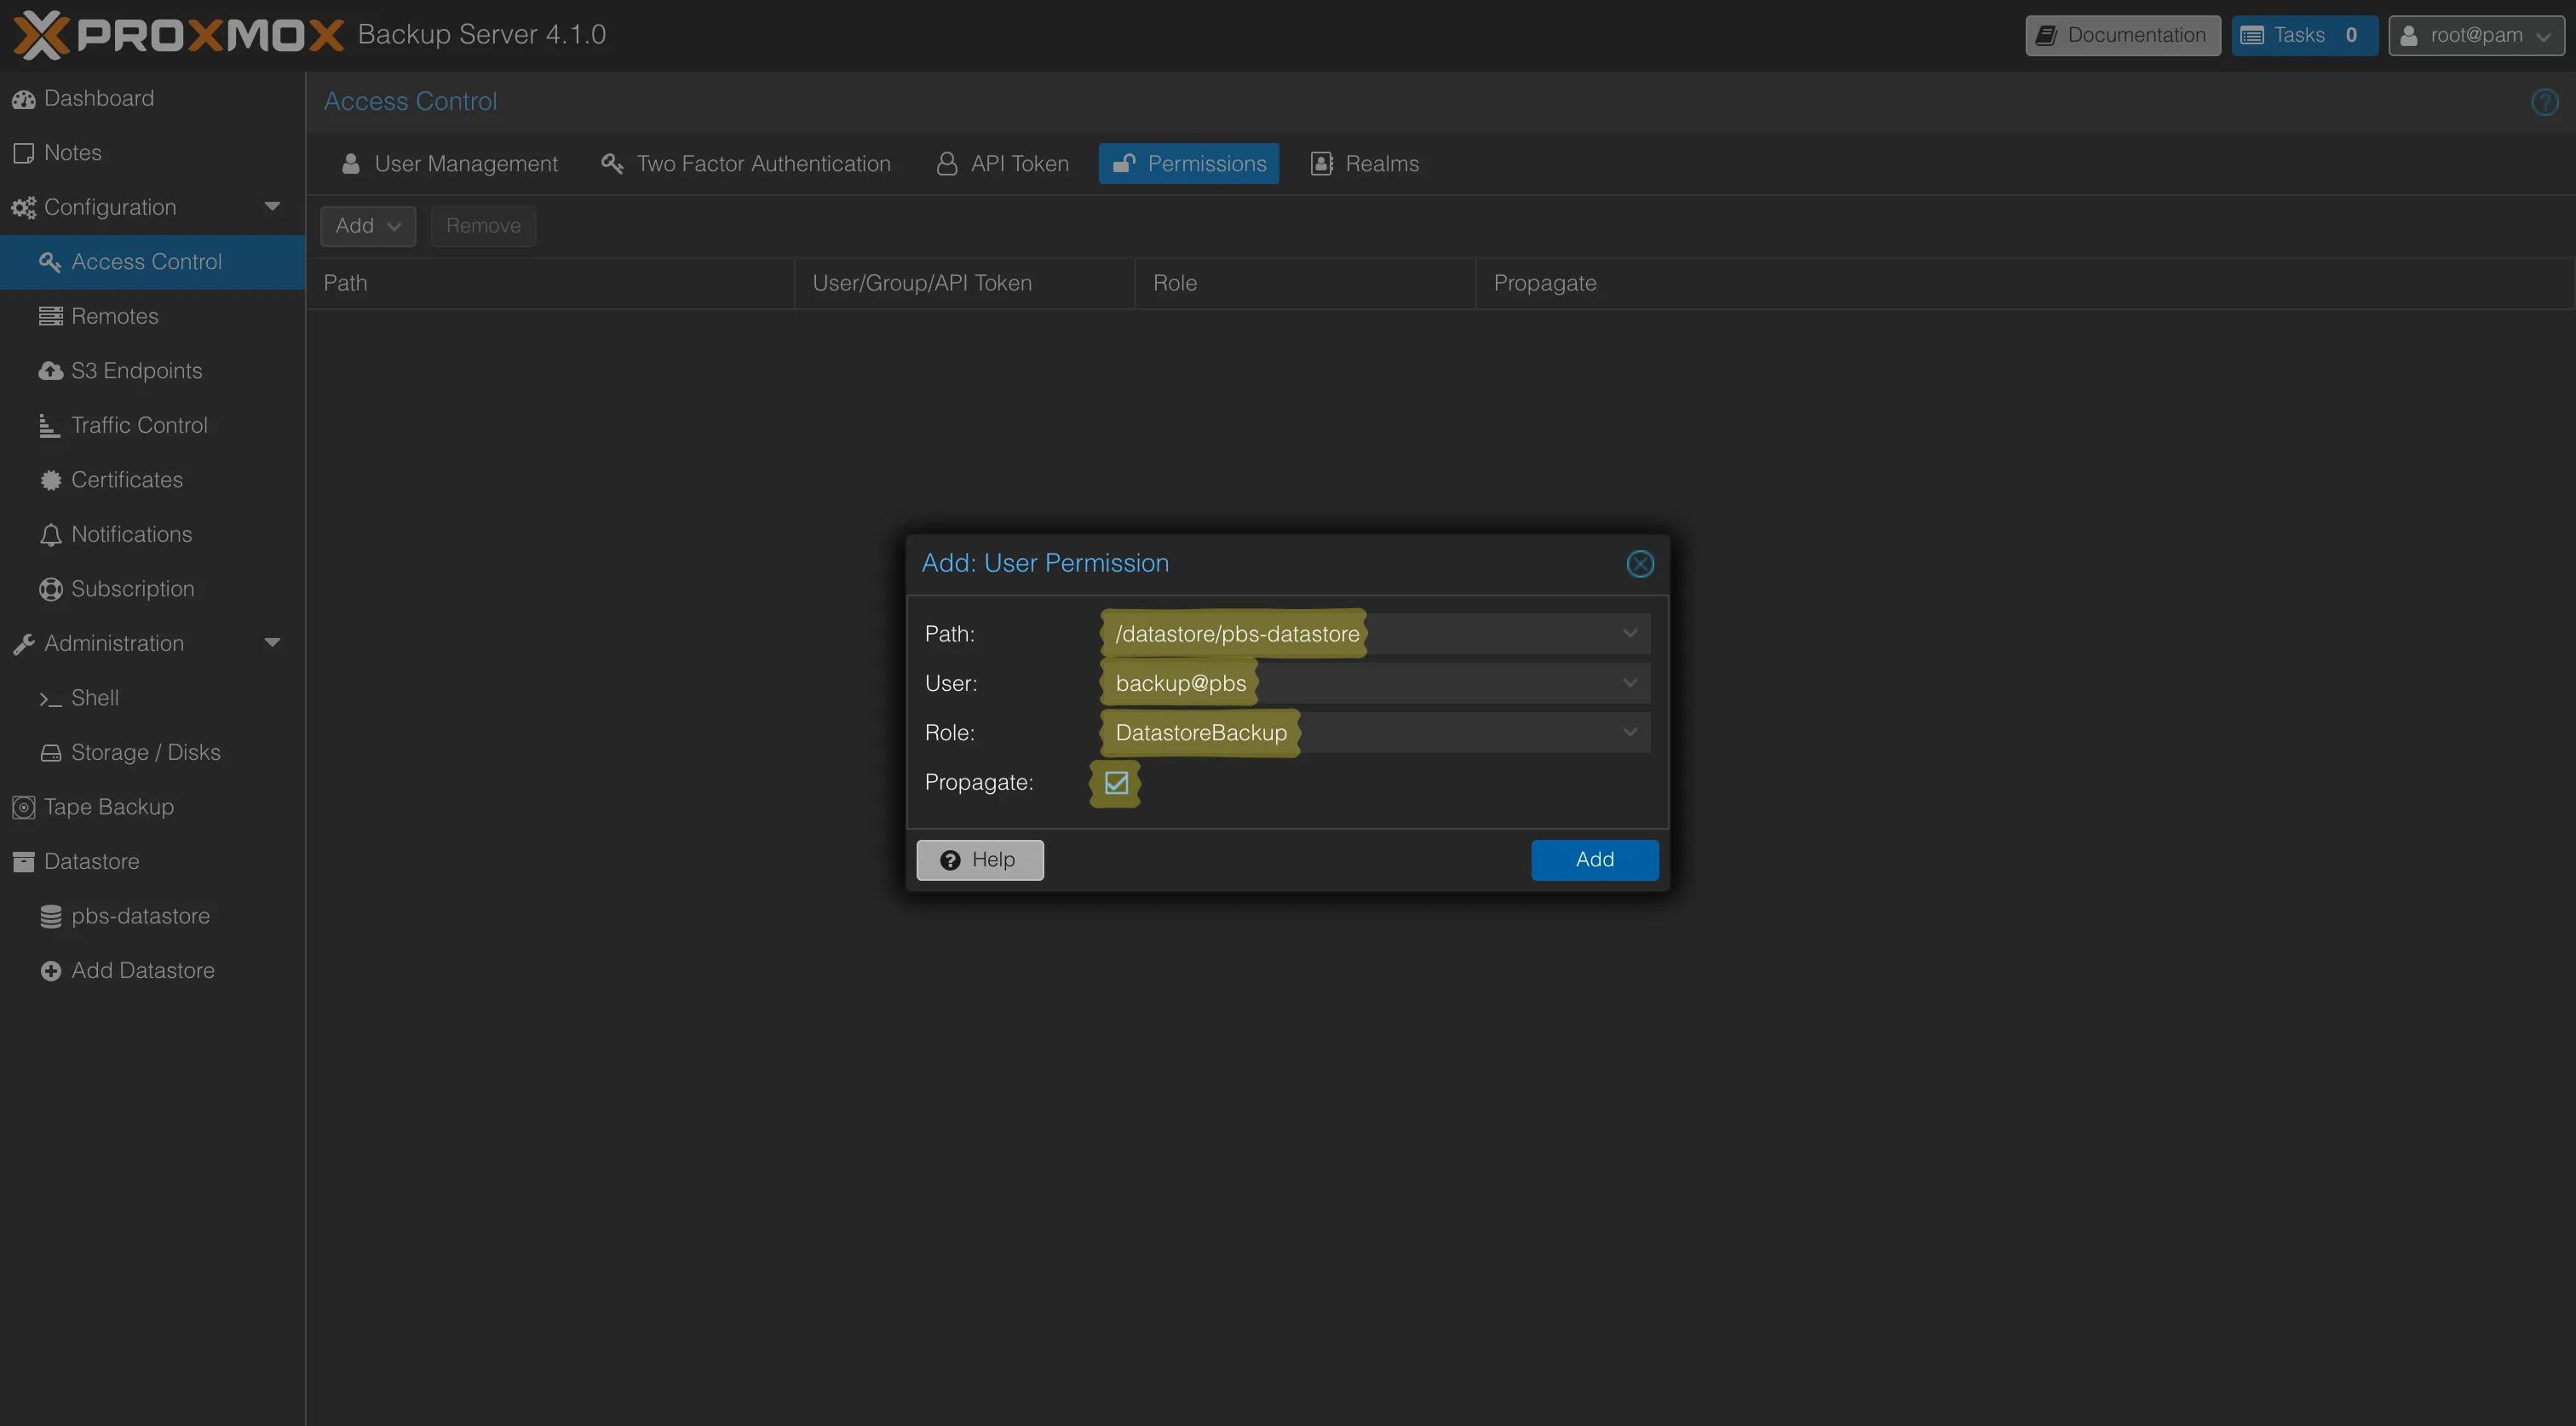Open Notifications bell entry
2576x1426 pixels.
[152, 534]
